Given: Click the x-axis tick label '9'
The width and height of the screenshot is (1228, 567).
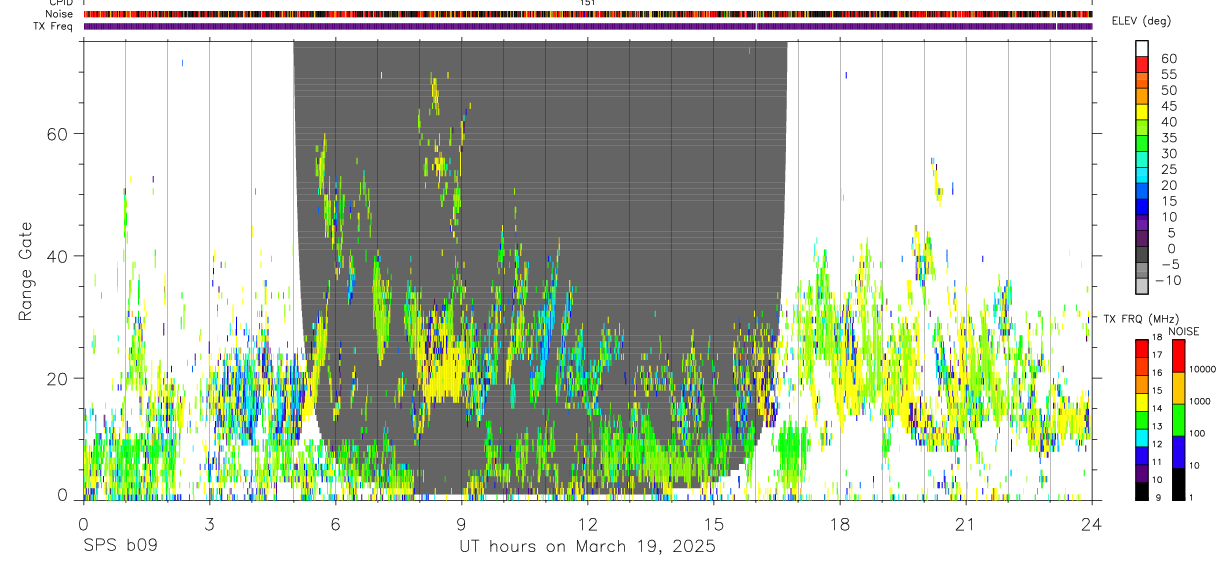Looking at the screenshot, I should tap(461, 523).
